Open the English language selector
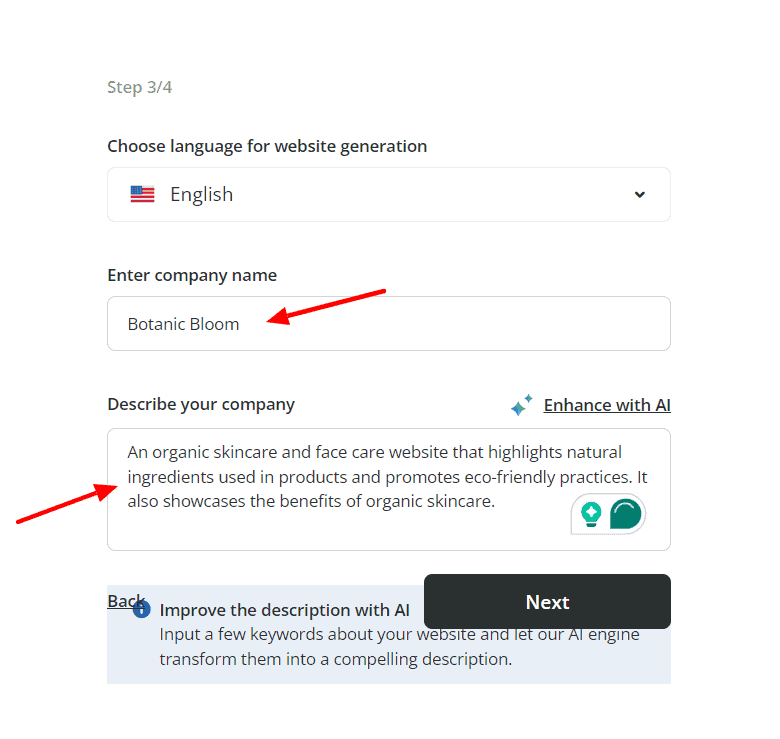 click(x=388, y=194)
